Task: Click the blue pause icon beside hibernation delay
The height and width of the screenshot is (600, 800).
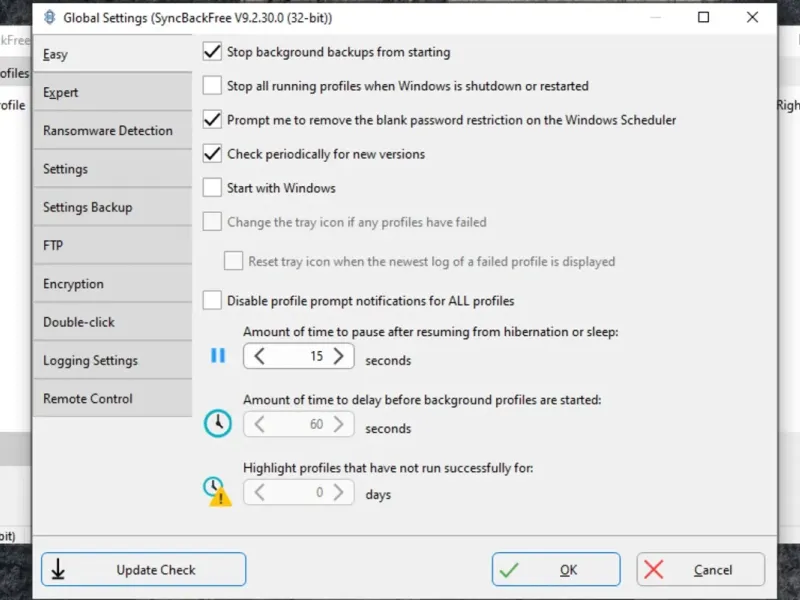Action: pos(218,356)
